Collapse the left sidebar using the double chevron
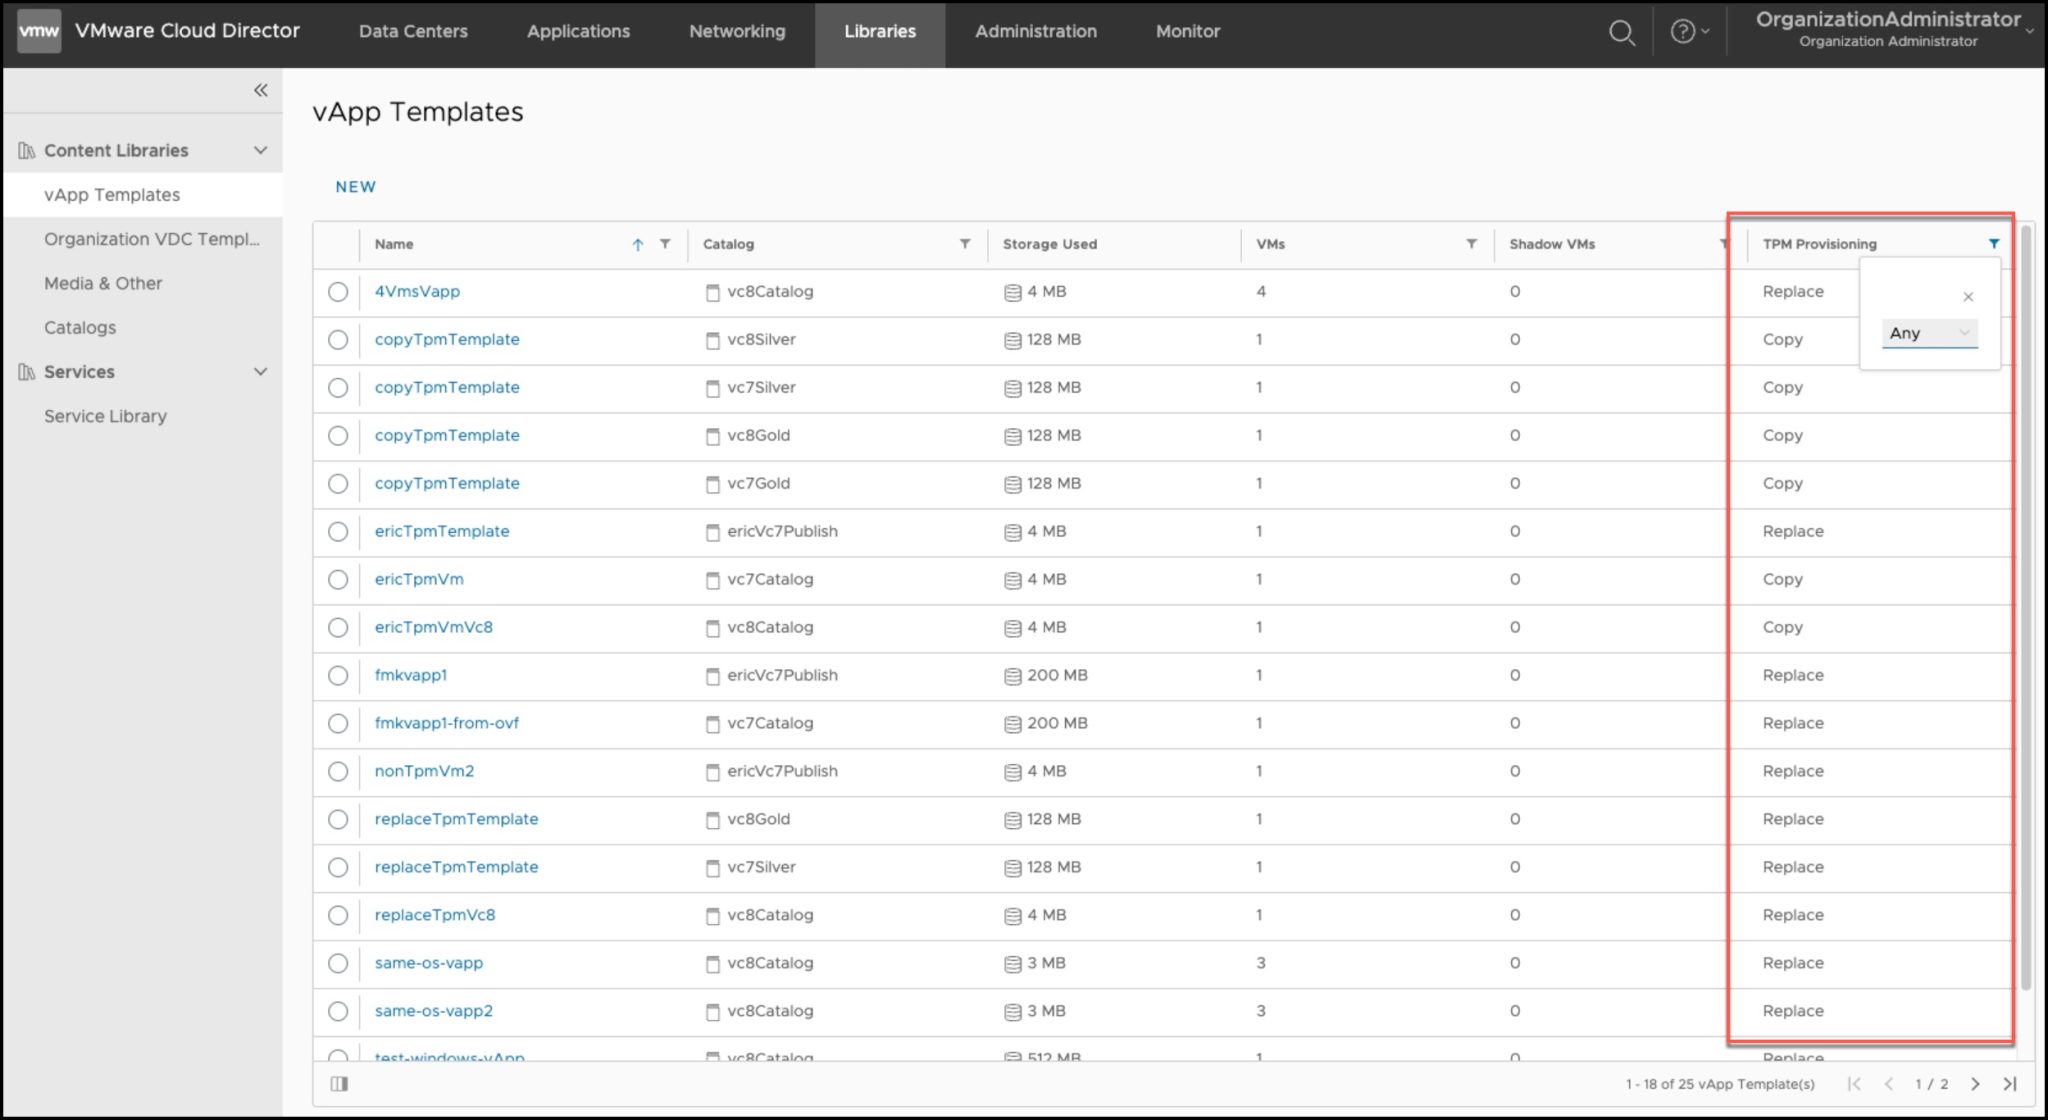Screen dimensions: 2048x1120 pos(260,90)
